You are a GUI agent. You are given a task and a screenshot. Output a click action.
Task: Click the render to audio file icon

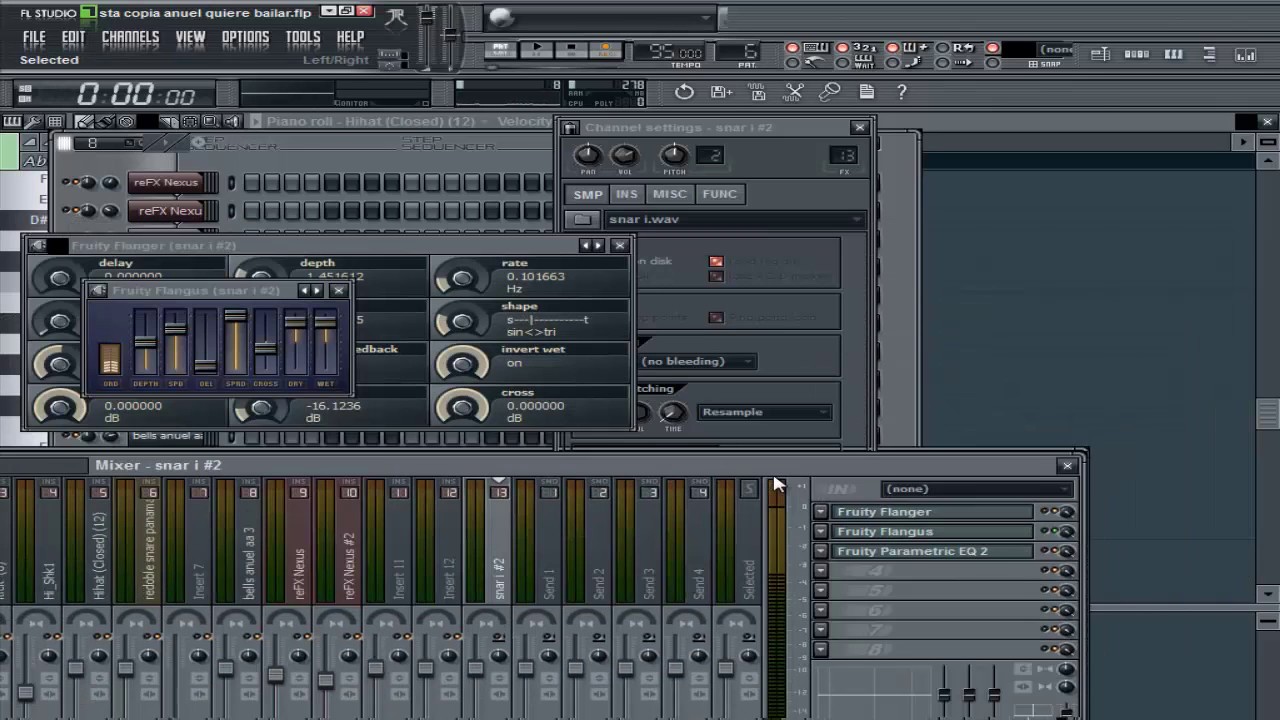[758, 92]
